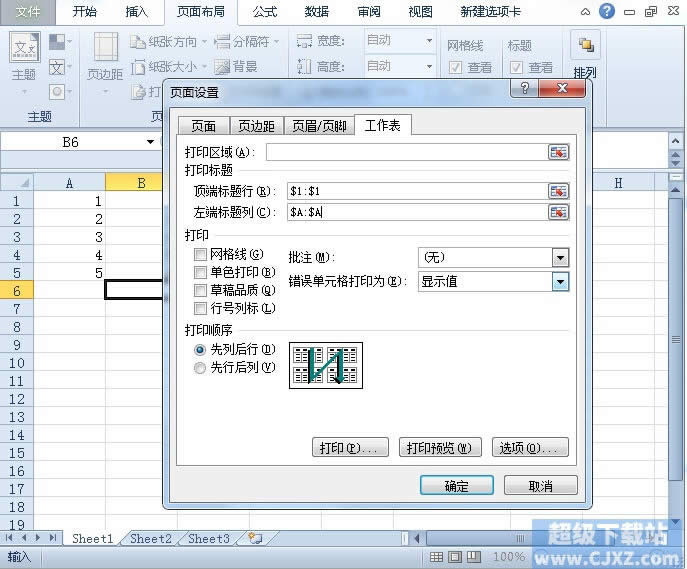Click range selector icon for 顶端标题行
The height and width of the screenshot is (569, 687).
558,191
